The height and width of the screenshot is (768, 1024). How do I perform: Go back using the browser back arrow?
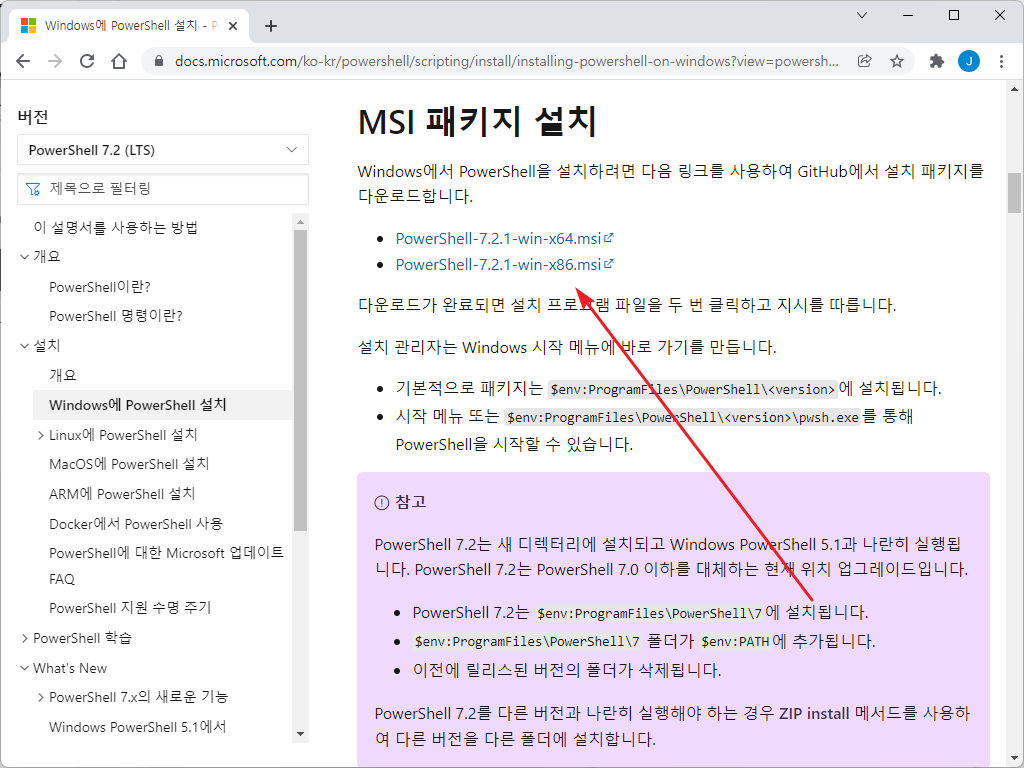(23, 61)
